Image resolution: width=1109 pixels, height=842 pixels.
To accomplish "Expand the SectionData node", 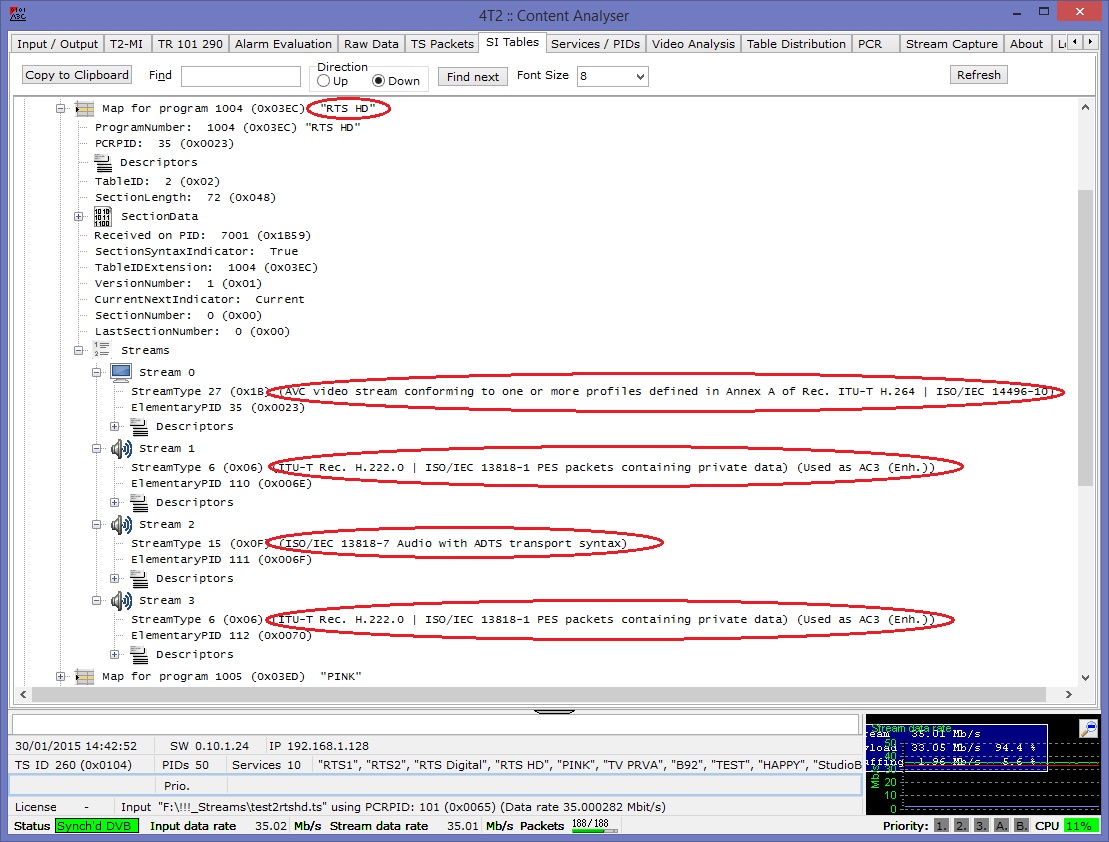I will 79,217.
